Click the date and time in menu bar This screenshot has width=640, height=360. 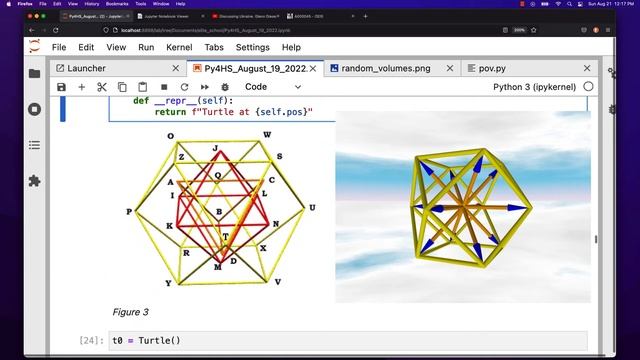coord(611,4)
